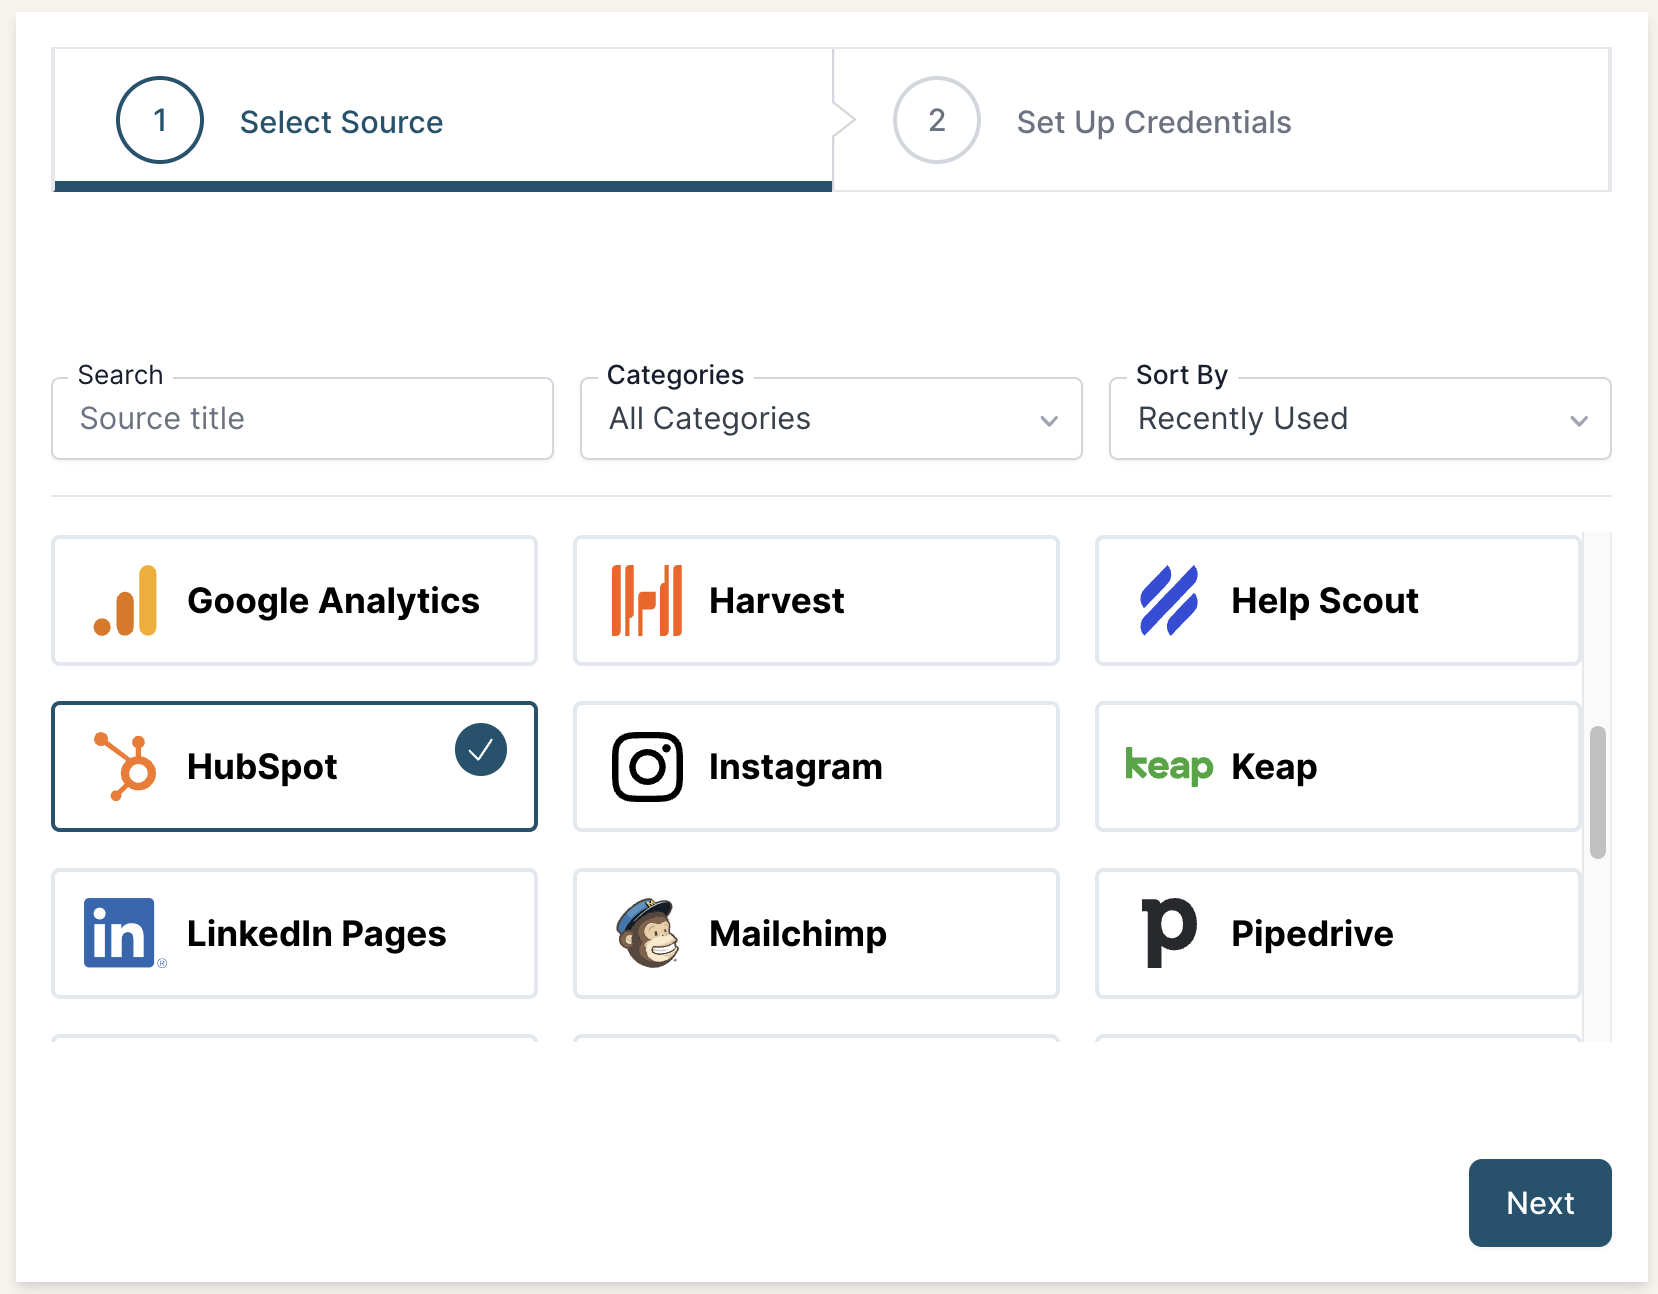The image size is (1658, 1294).
Task: Click the Select Source progress bar
Action: (x=441, y=185)
